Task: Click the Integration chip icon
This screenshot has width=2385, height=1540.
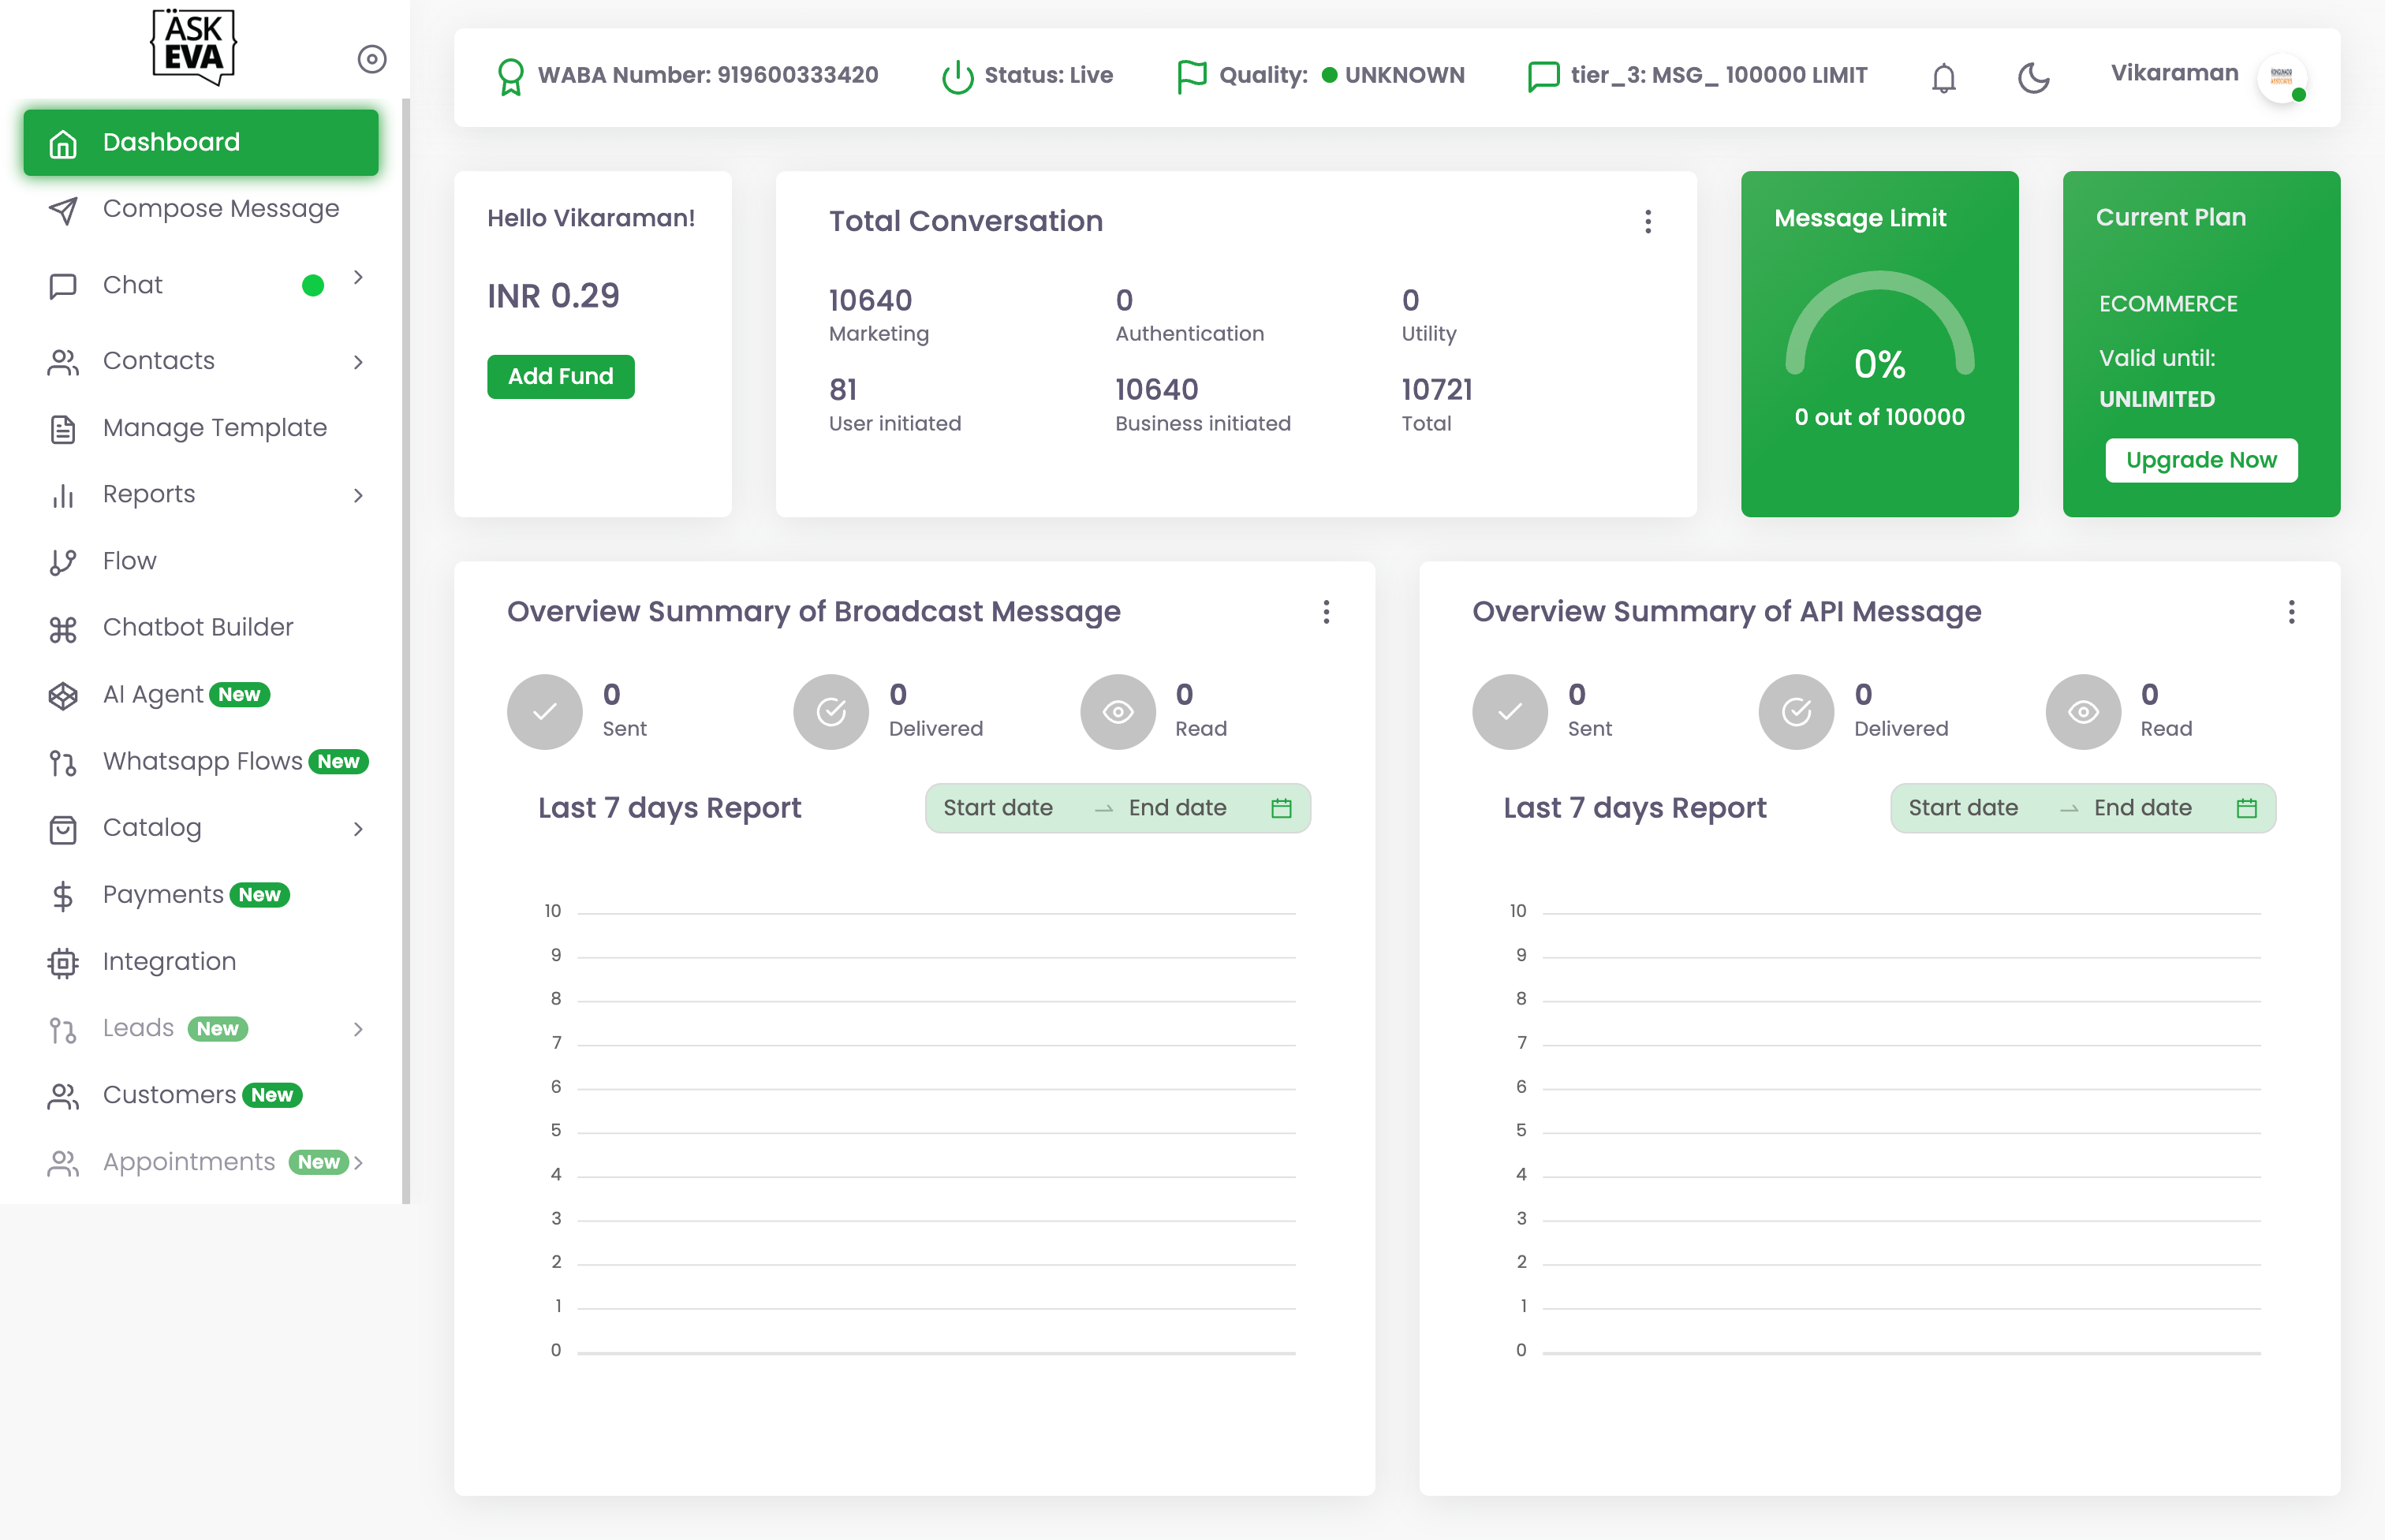Action: pos(63,963)
